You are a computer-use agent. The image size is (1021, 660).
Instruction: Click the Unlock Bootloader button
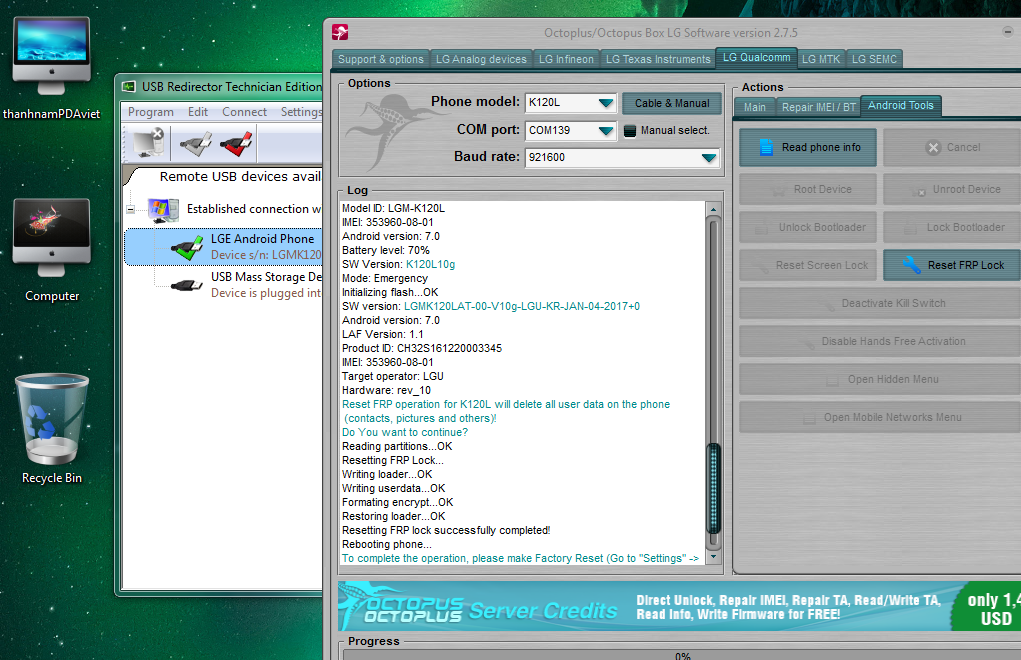[807, 227]
